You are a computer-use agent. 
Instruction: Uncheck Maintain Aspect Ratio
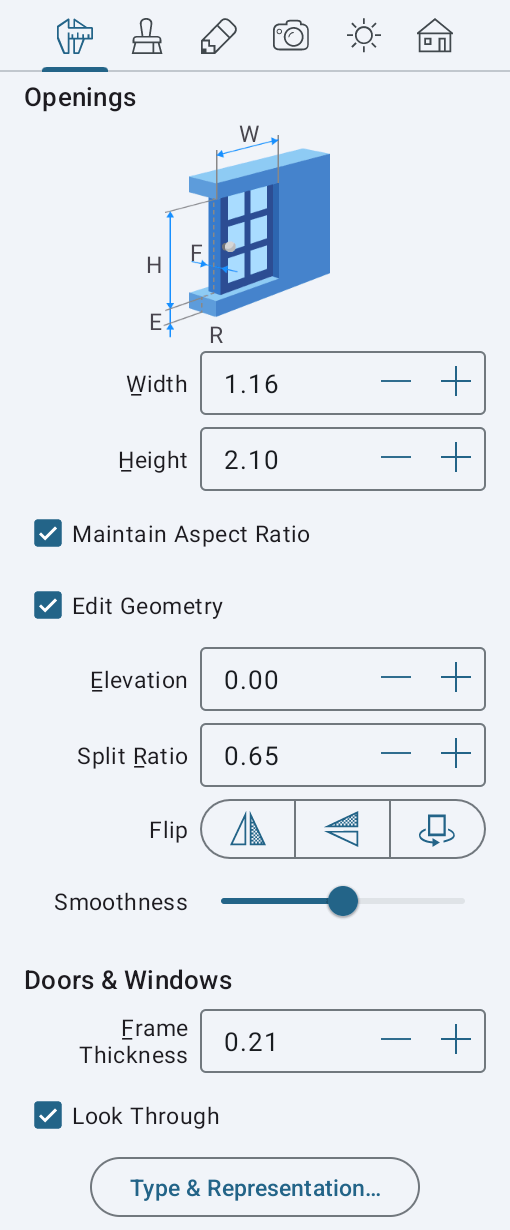click(x=48, y=534)
